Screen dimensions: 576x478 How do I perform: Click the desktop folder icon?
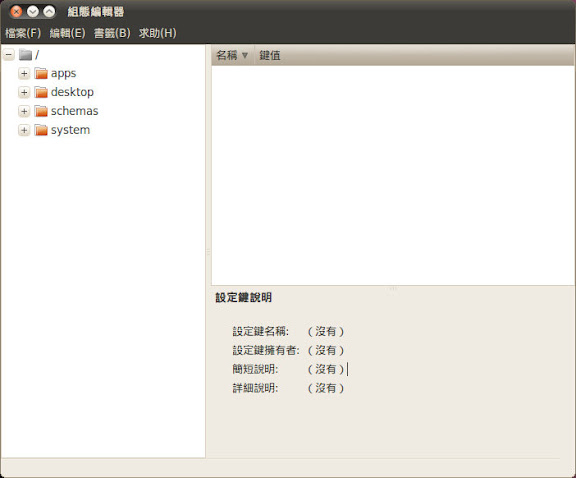[x=41, y=92]
